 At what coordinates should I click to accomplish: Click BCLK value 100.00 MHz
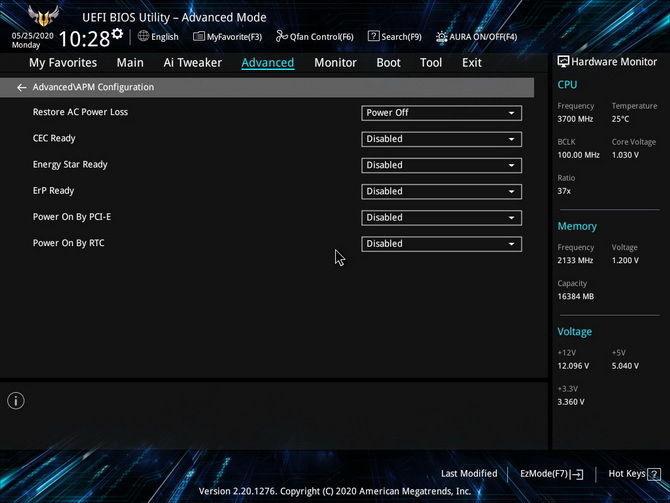pyautogui.click(x=579, y=155)
